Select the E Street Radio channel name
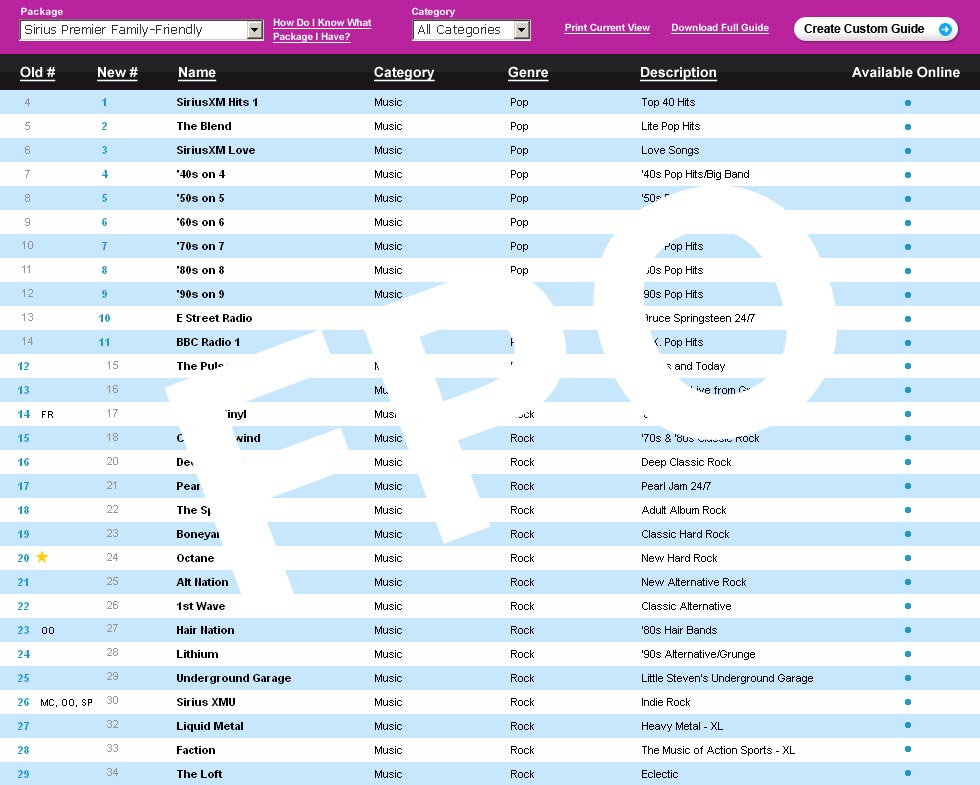The height and width of the screenshot is (785, 980). click(x=214, y=318)
